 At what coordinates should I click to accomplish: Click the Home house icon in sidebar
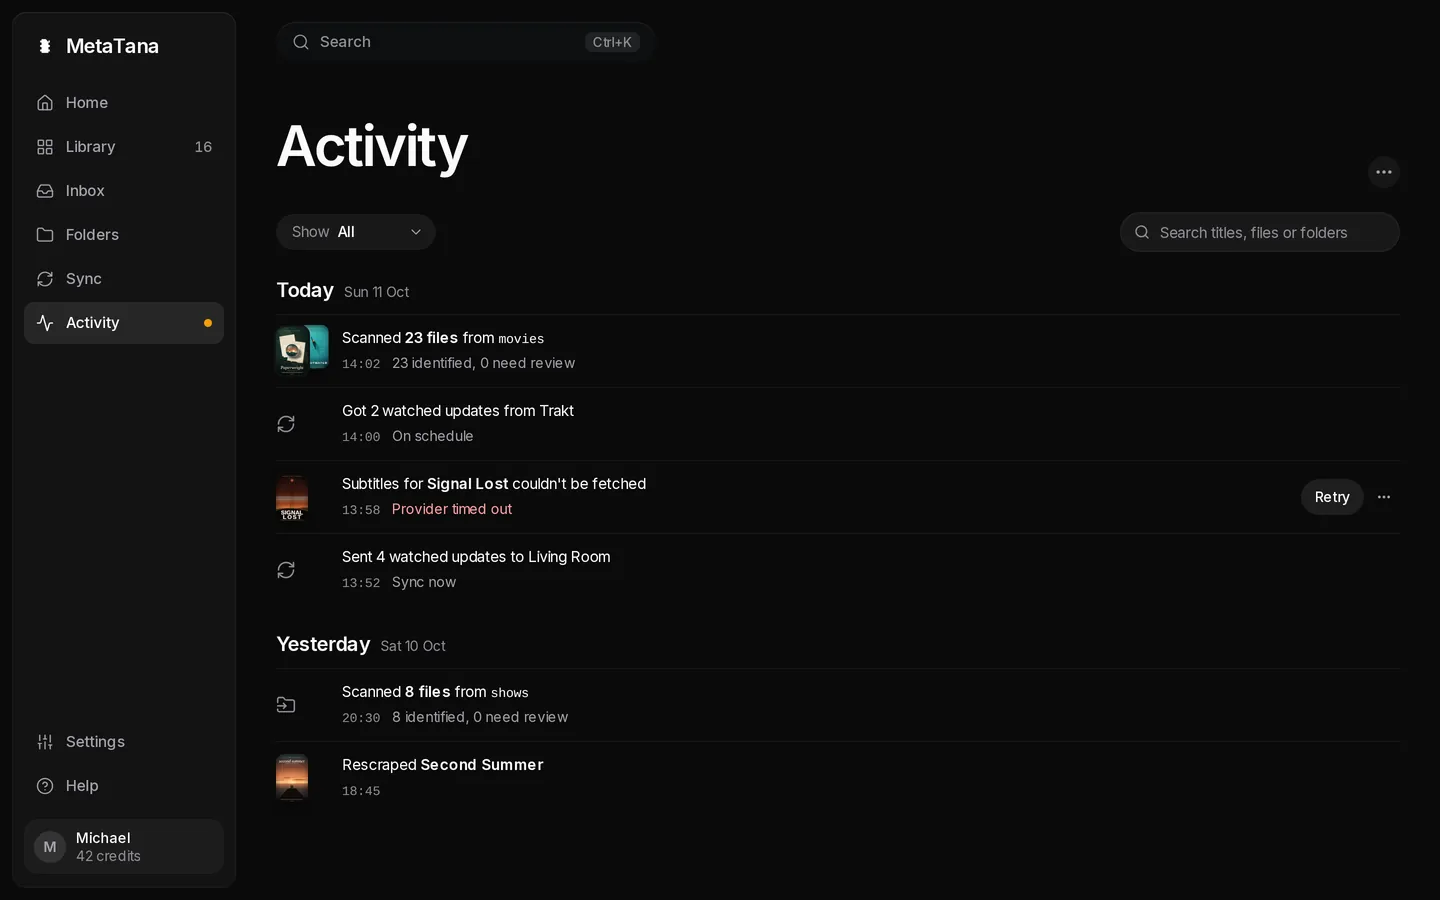pos(45,103)
